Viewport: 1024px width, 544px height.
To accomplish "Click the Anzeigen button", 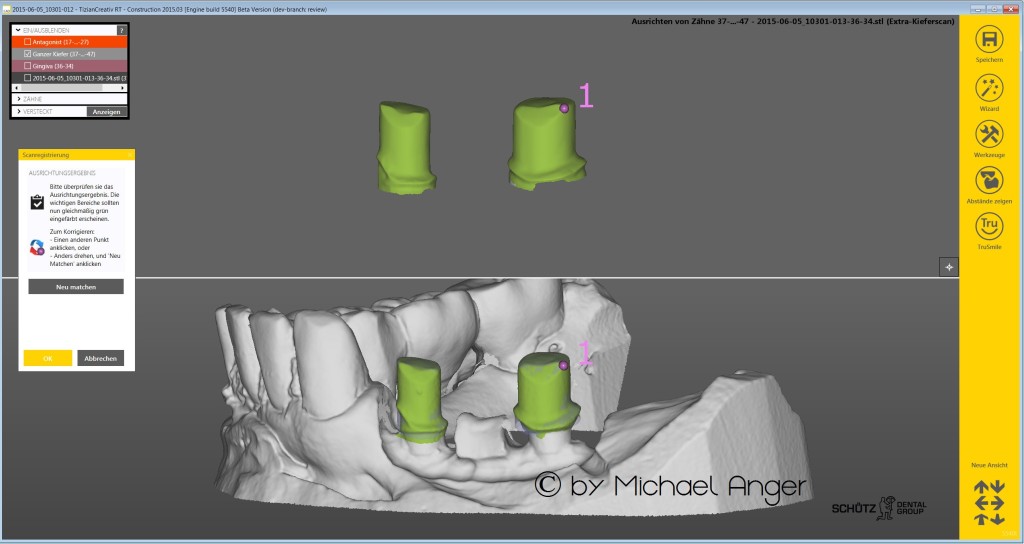I will tap(106, 112).
